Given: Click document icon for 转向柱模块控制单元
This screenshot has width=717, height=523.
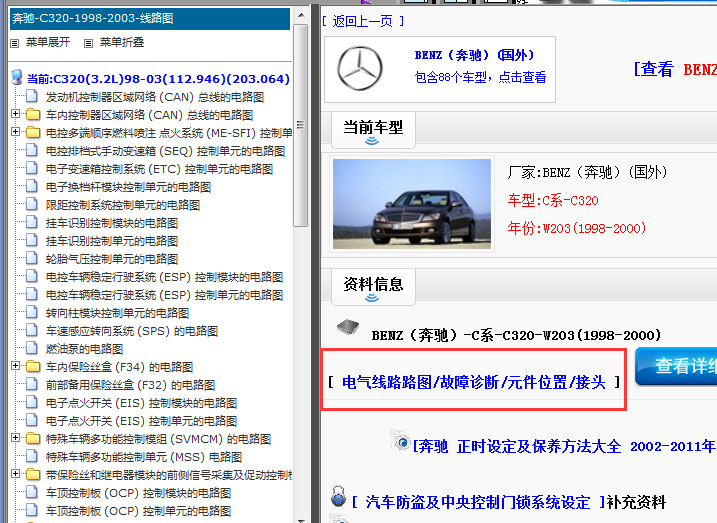Looking at the screenshot, I should click(x=32, y=312).
